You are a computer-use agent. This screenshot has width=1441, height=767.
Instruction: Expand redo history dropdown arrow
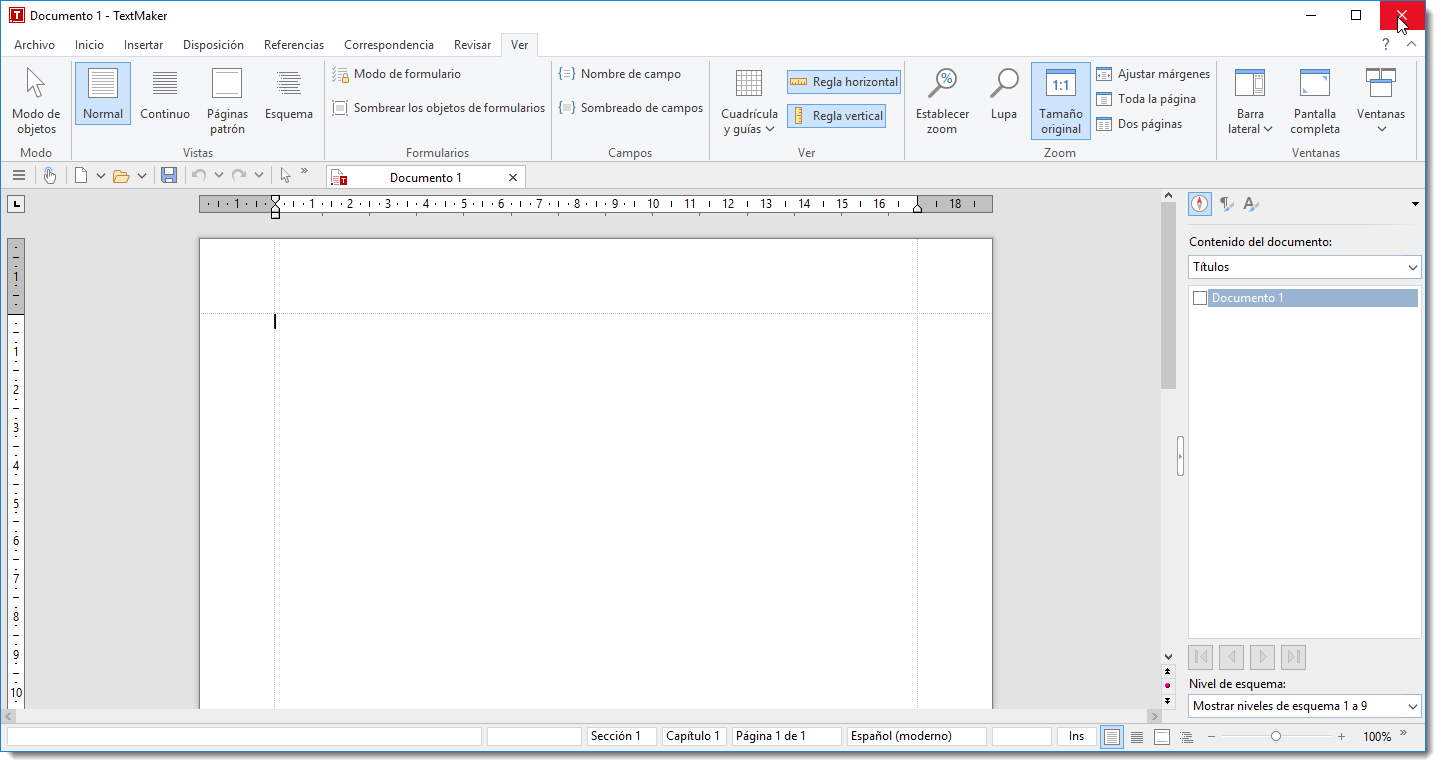(258, 176)
